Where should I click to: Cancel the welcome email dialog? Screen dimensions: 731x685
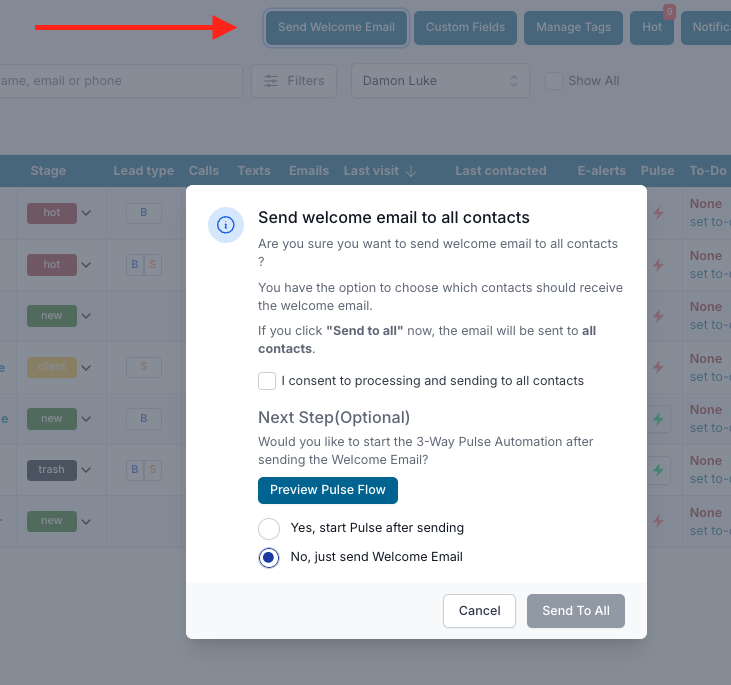[479, 611]
